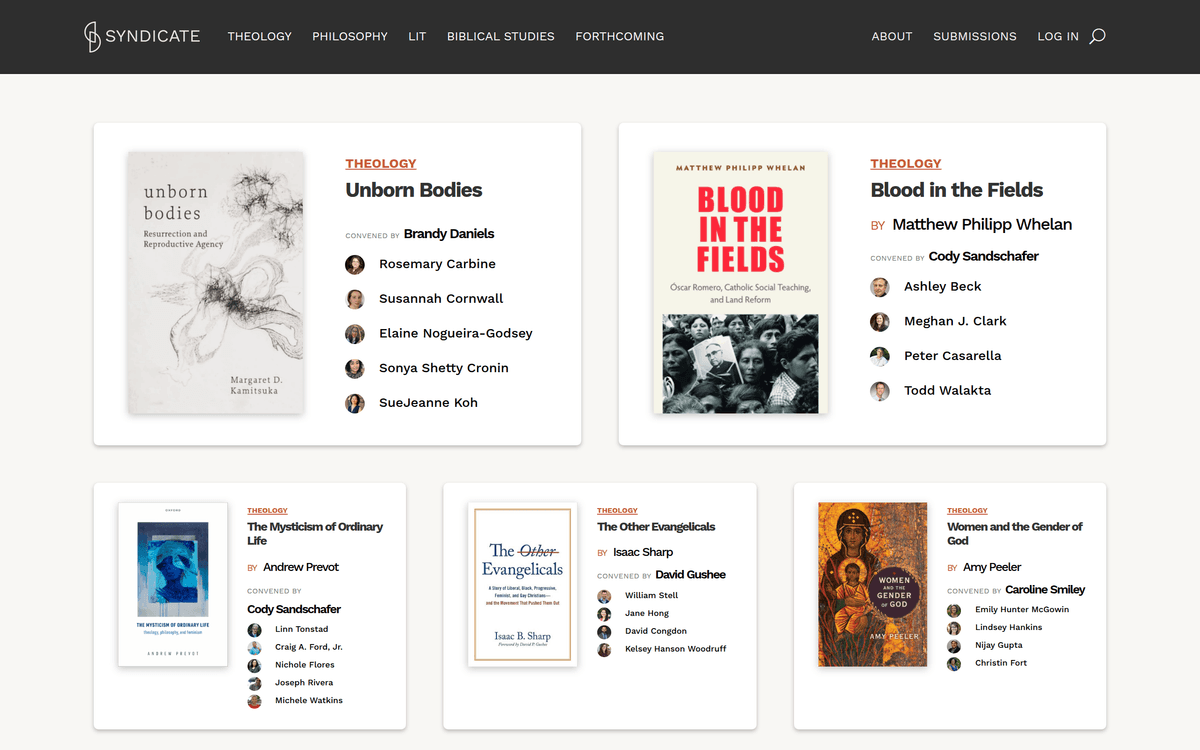The image size is (1200, 750).
Task: Click Peter Casarella's avatar photo
Action: [880, 356]
